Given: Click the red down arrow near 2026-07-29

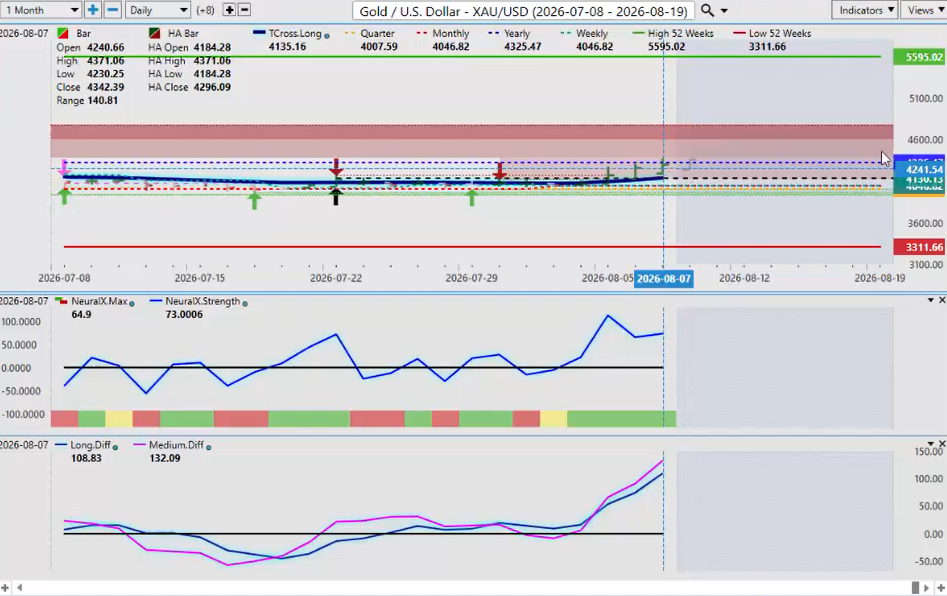Looking at the screenshot, I should [499, 171].
